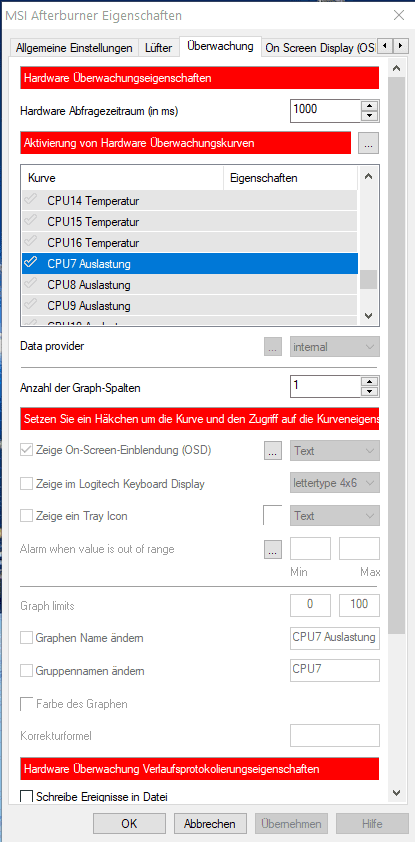
Task: Toggle Zeige On-Screen-Einblendung (OSD) checkbox
Action: (26, 450)
